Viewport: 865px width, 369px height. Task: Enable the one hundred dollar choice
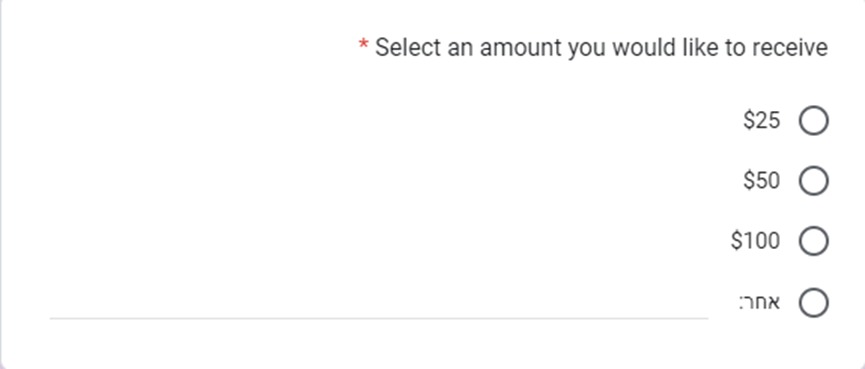coord(814,241)
